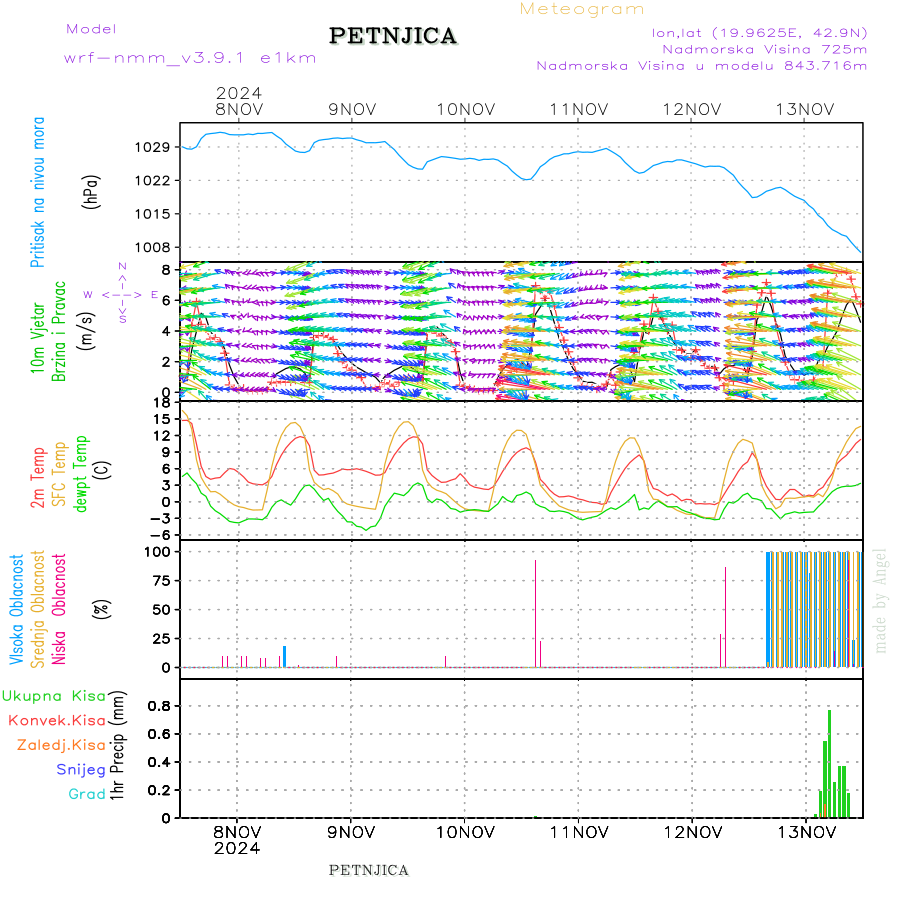Click the tallest green precipitation bar
This screenshot has height=900, width=900.
tap(829, 764)
